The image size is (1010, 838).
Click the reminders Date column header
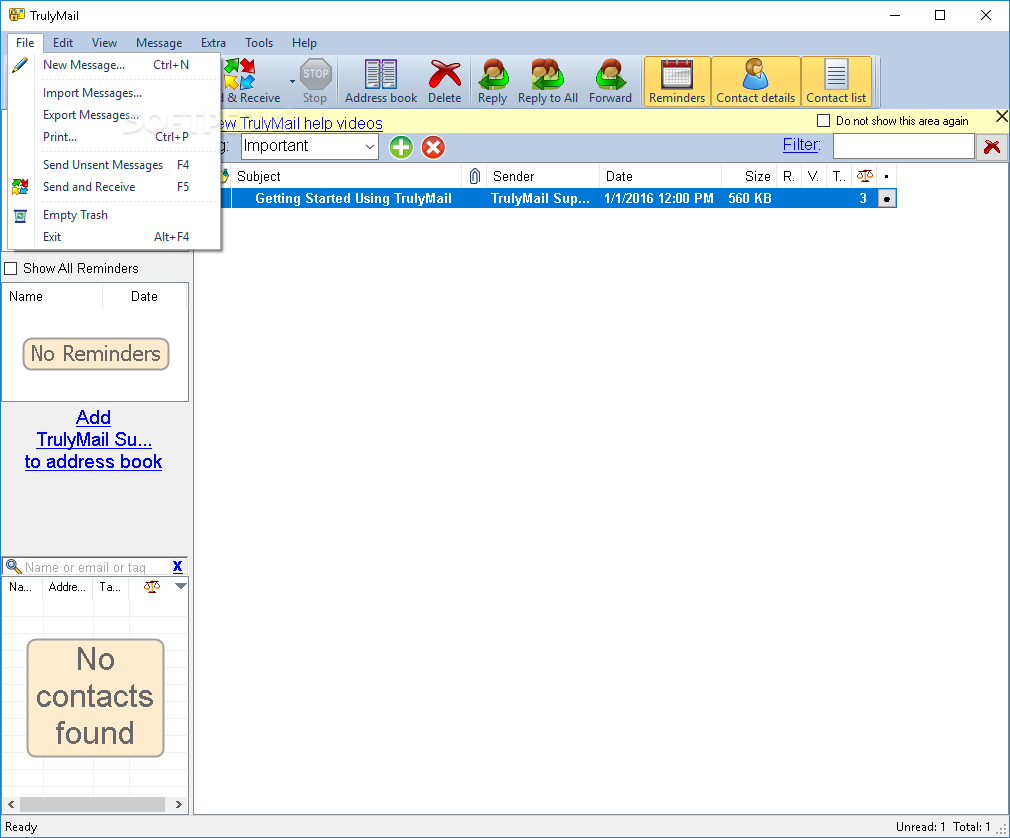144,296
